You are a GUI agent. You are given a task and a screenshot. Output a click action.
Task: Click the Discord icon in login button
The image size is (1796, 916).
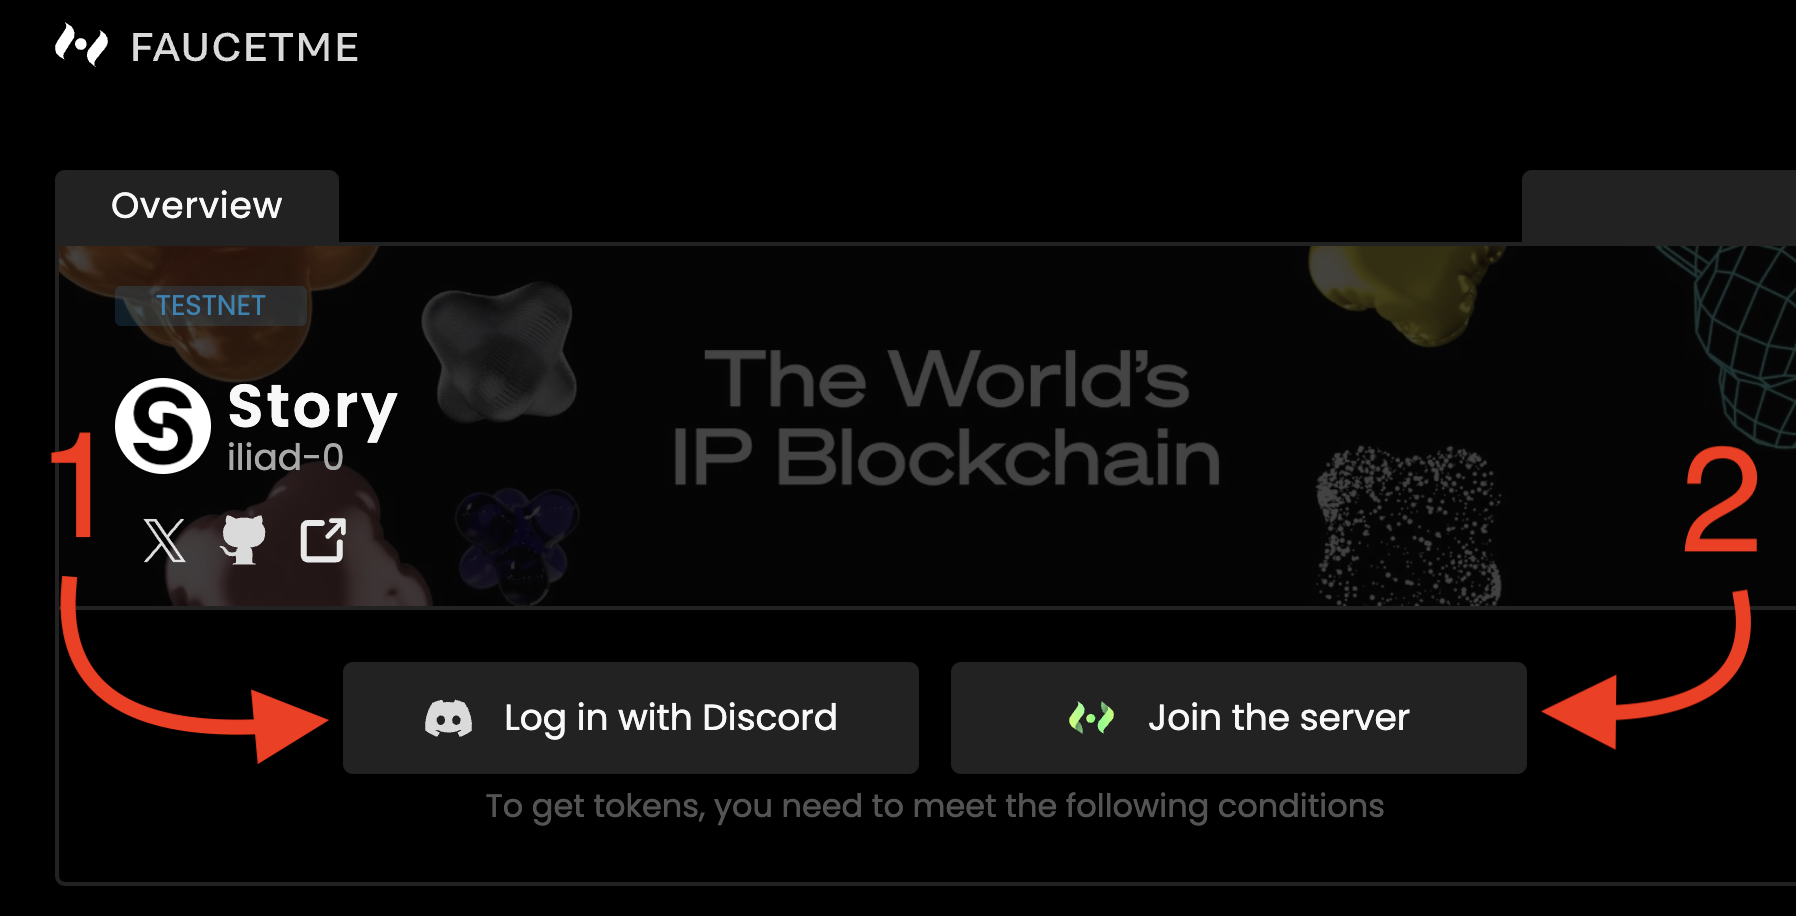point(448,718)
